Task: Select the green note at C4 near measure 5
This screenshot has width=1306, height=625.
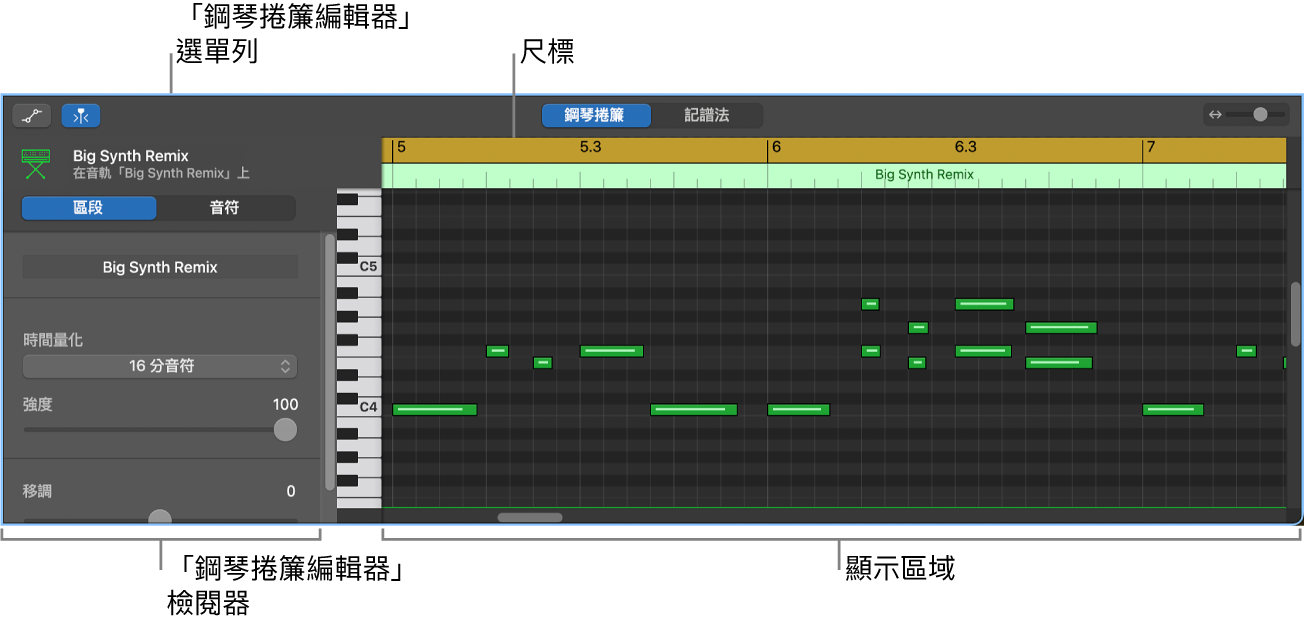Action: pyautogui.click(x=435, y=409)
